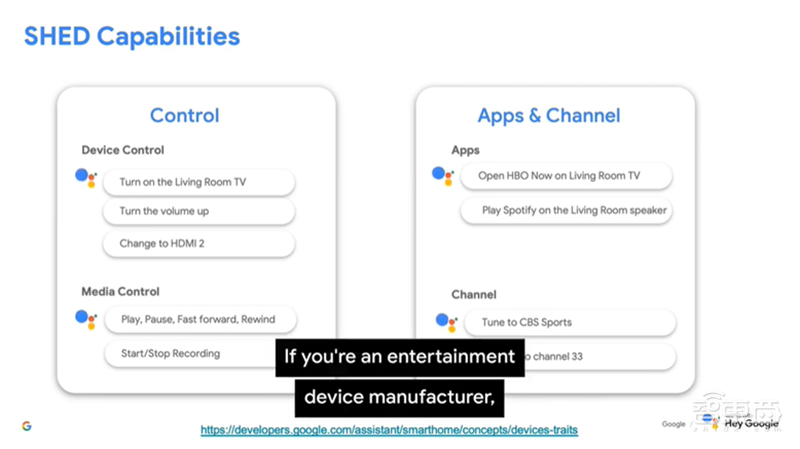Click the 'Apps & Channel' card heading

coord(548,115)
